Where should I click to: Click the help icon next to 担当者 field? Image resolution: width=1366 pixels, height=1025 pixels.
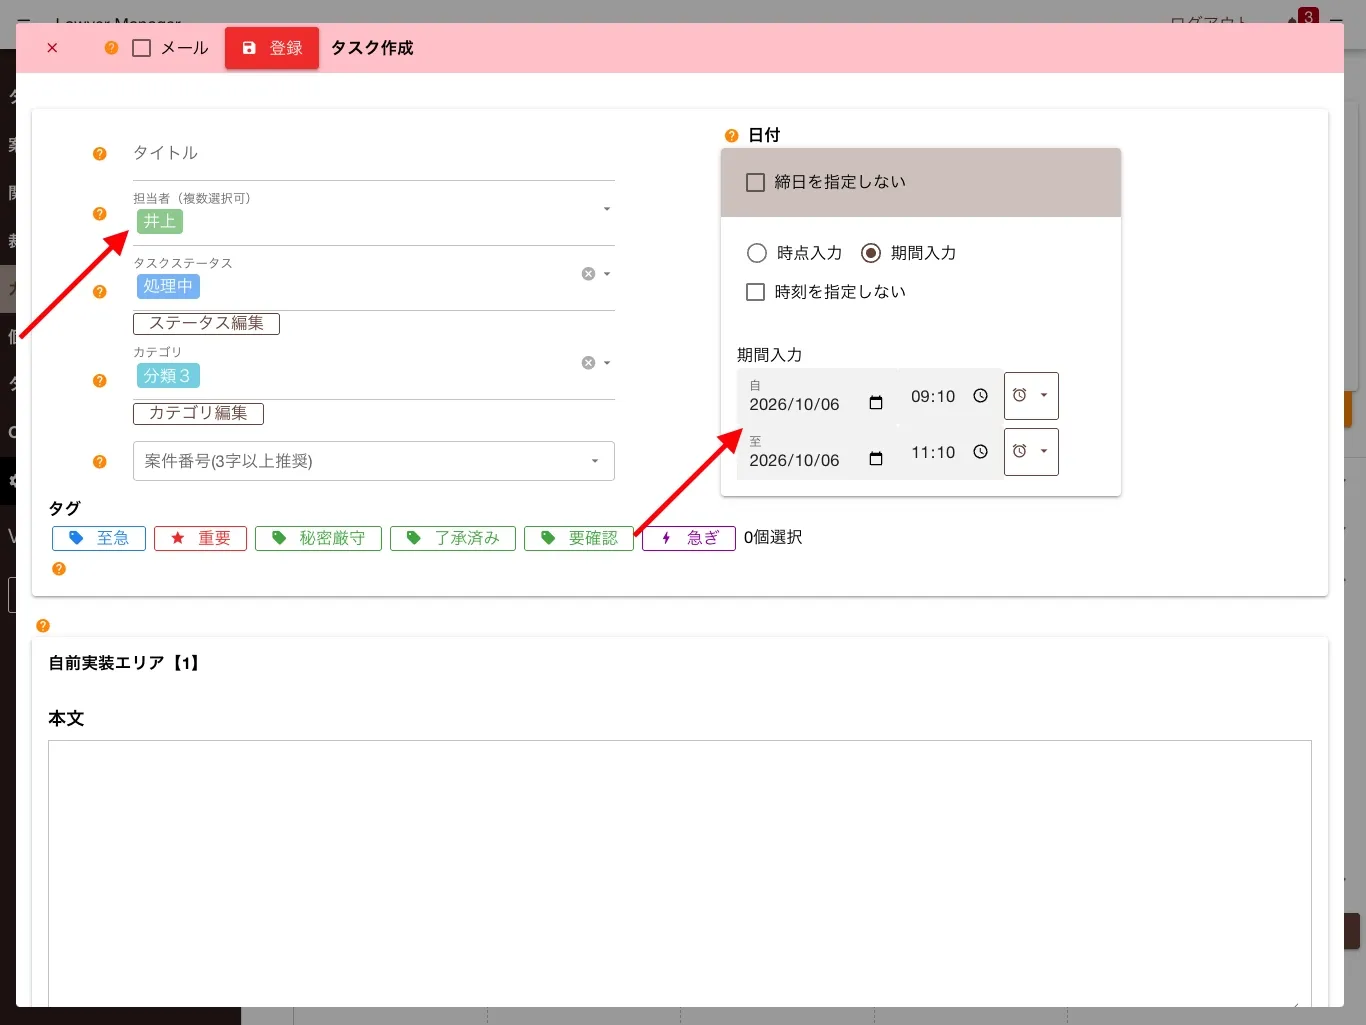(x=99, y=214)
